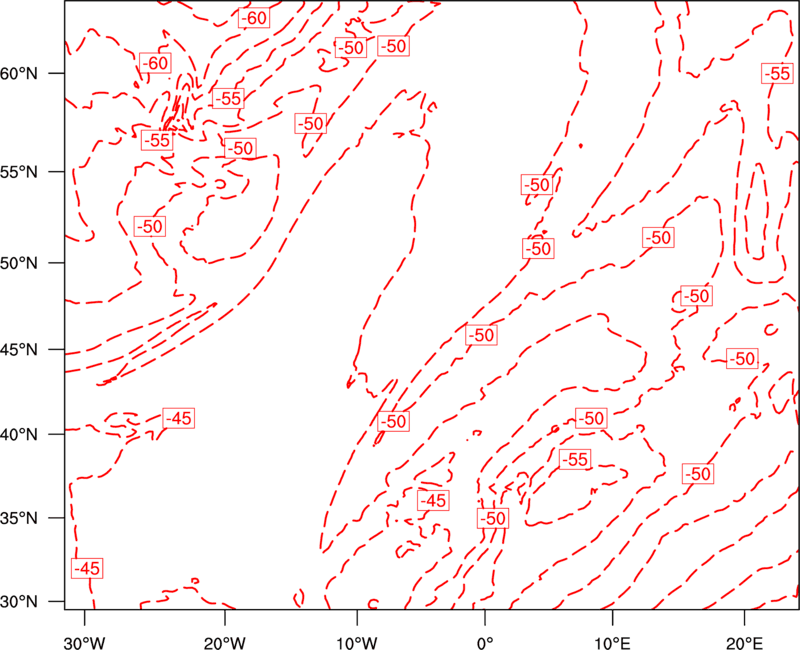Select the -45 contour label near 40°N, 25°W

coord(179,418)
